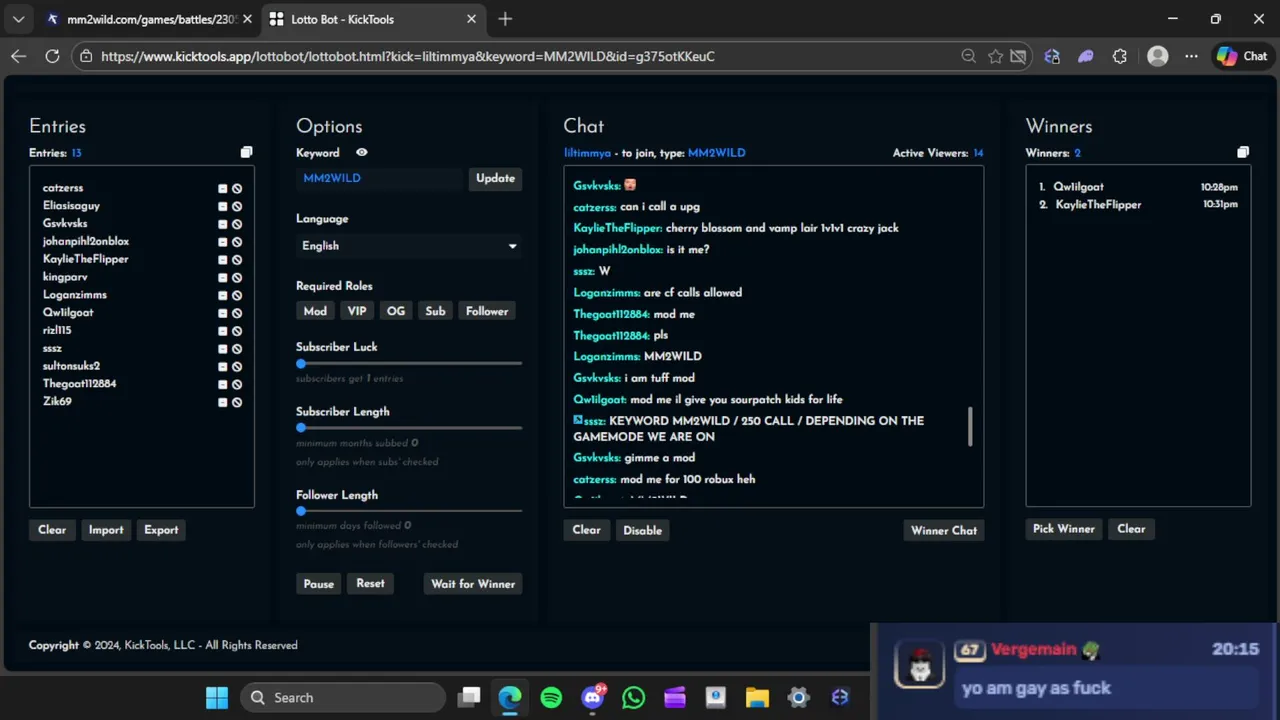Clear the entries list
Viewport: 1280px width, 720px height.
(52, 530)
